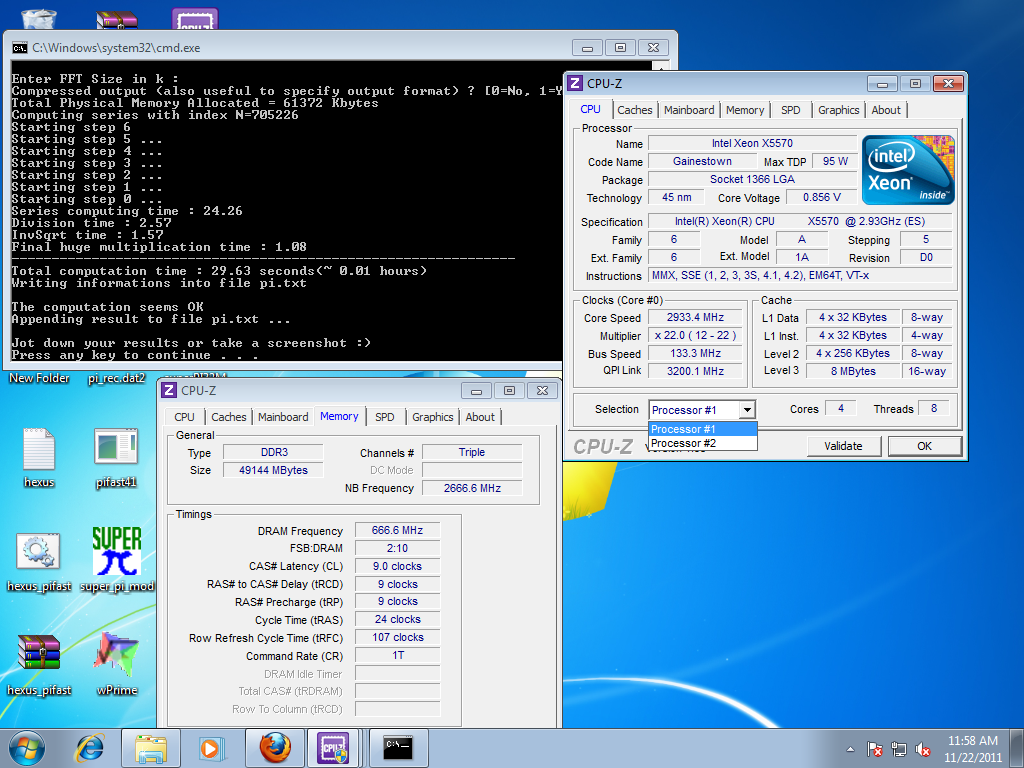
Task: Open Windows Explorer from taskbar
Action: [x=151, y=748]
